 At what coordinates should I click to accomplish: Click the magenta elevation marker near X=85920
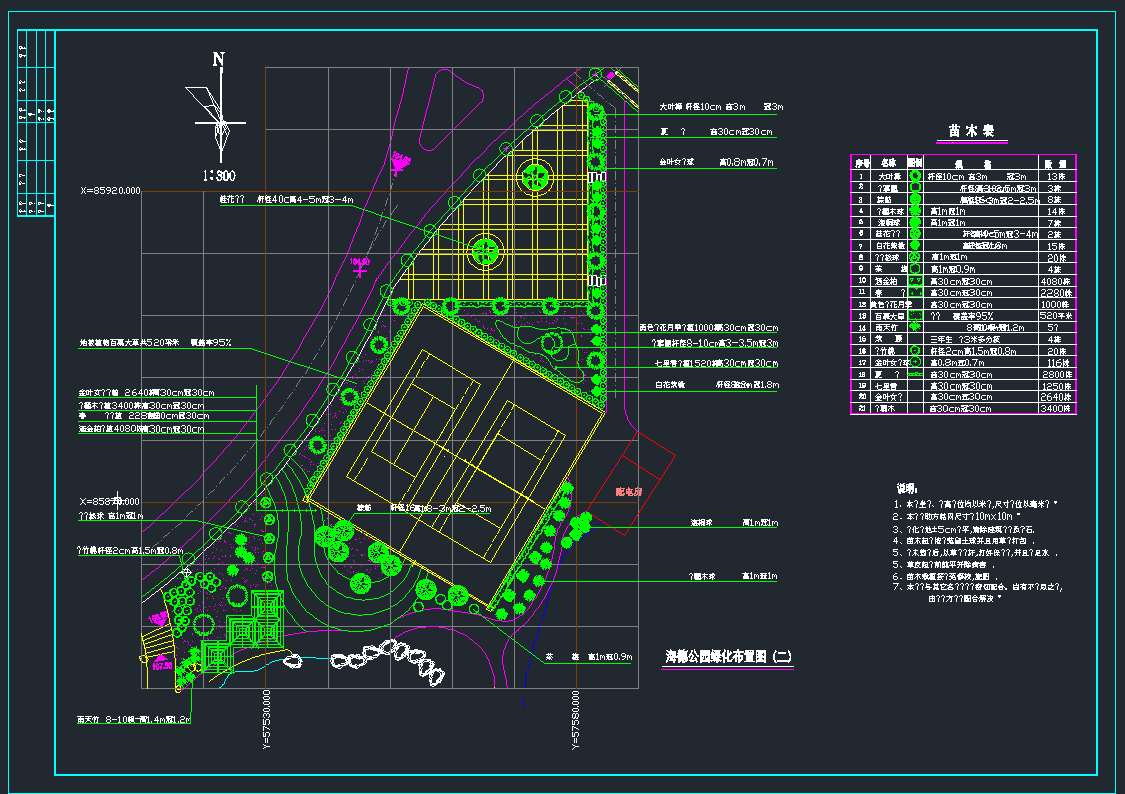[x=401, y=162]
